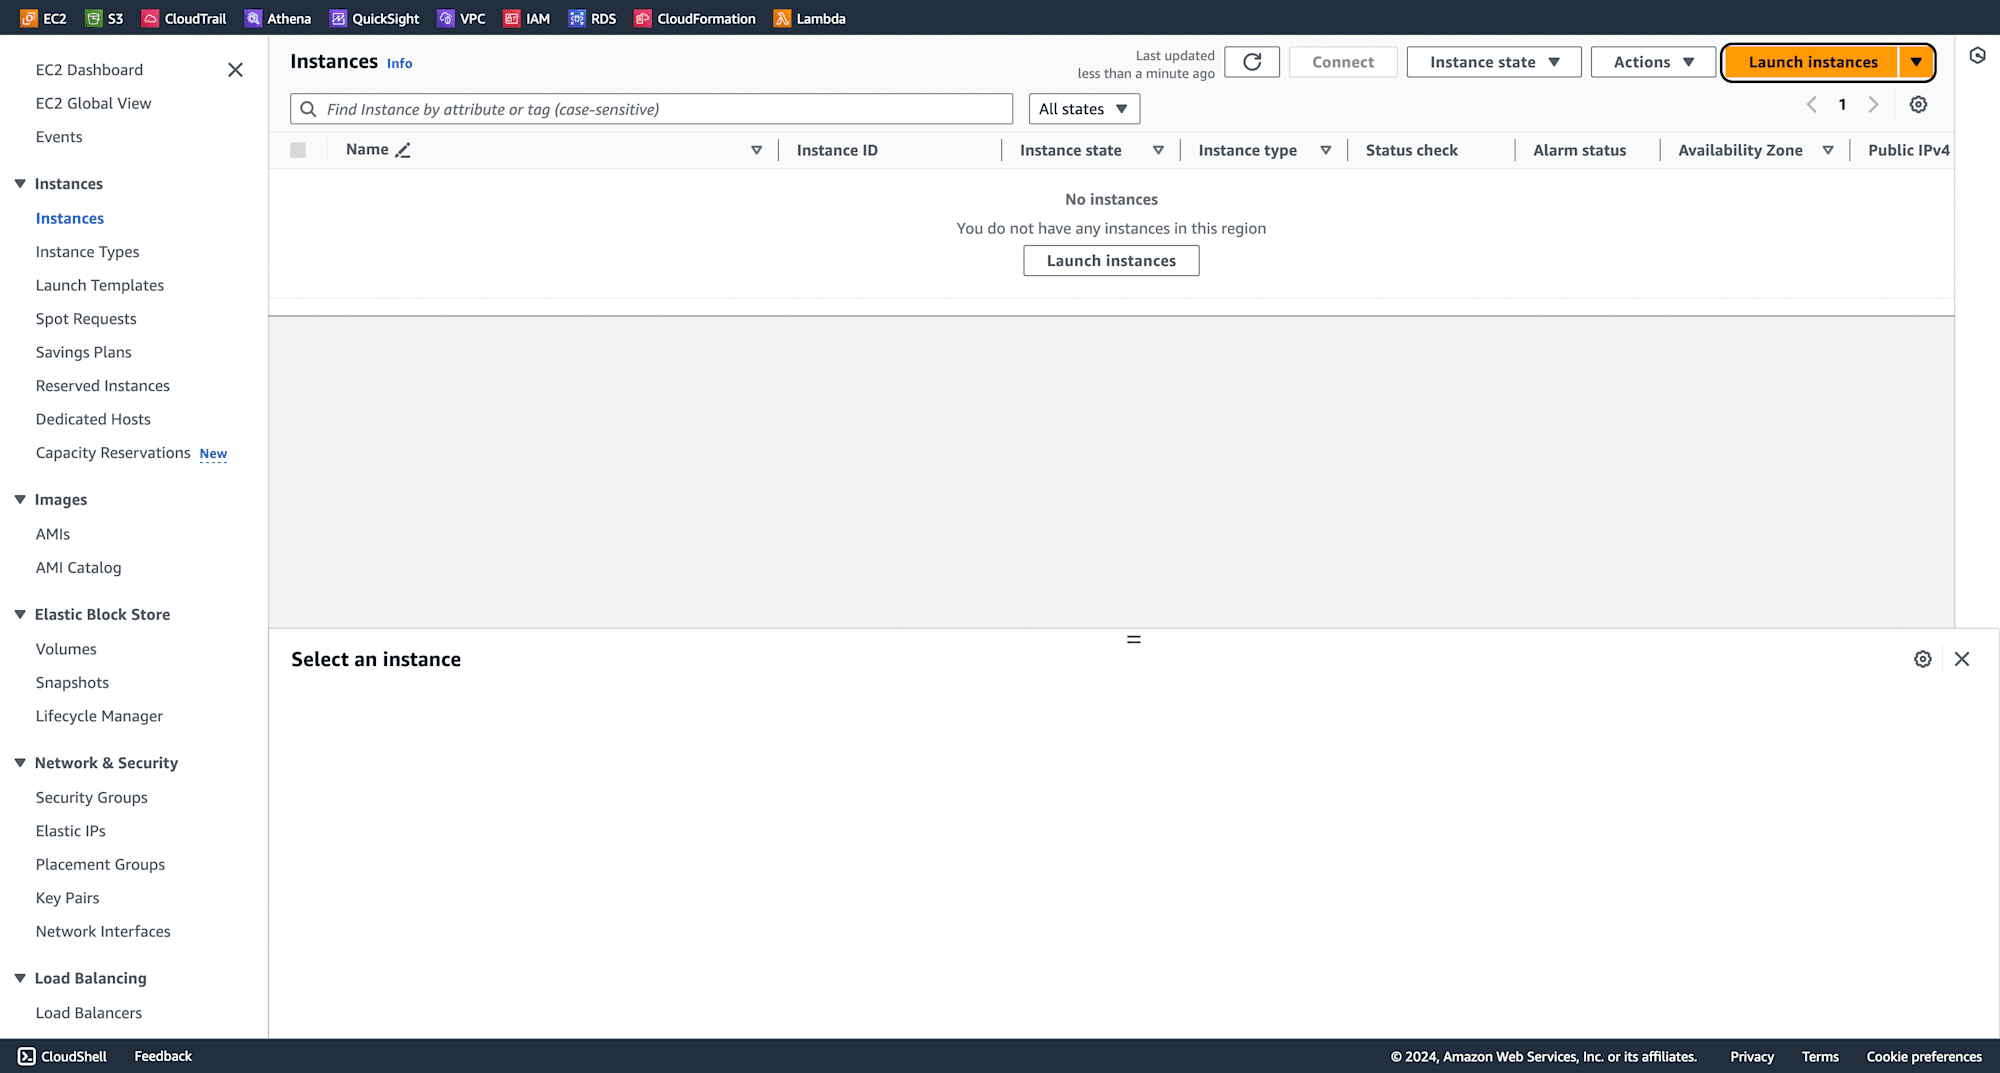2000x1073 pixels.
Task: Open the Lambda shortcut icon
Action: click(782, 18)
